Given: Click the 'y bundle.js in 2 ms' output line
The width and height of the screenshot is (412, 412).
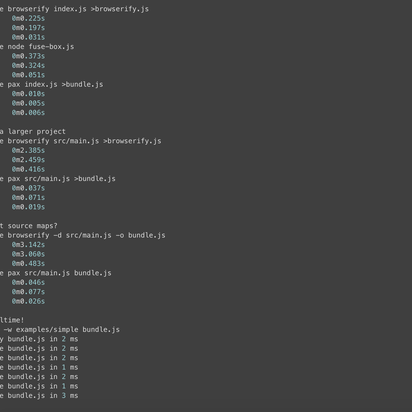Looking at the screenshot, I should tap(39, 339).
